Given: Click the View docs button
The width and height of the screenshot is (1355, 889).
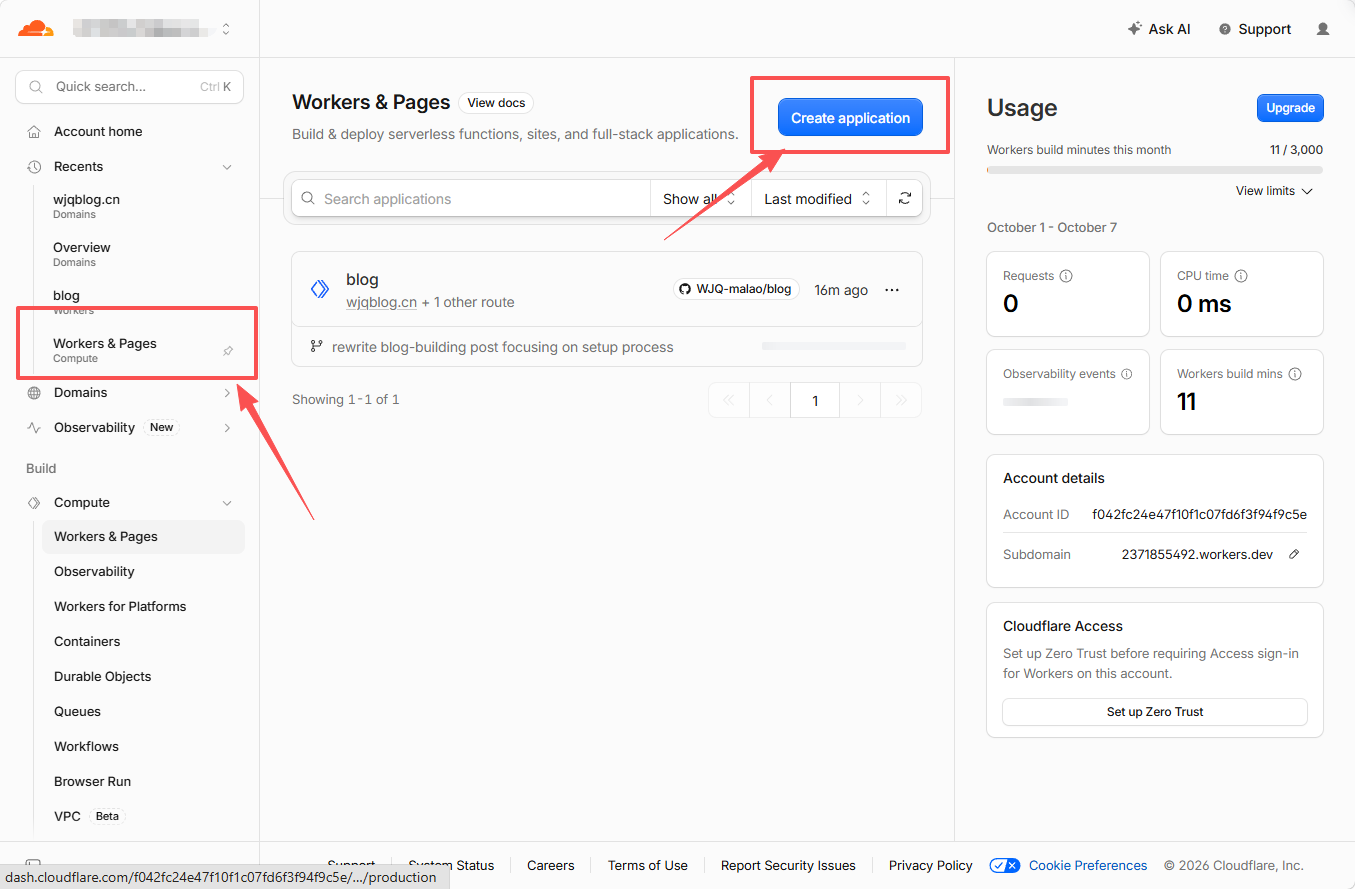Looking at the screenshot, I should coord(496,103).
